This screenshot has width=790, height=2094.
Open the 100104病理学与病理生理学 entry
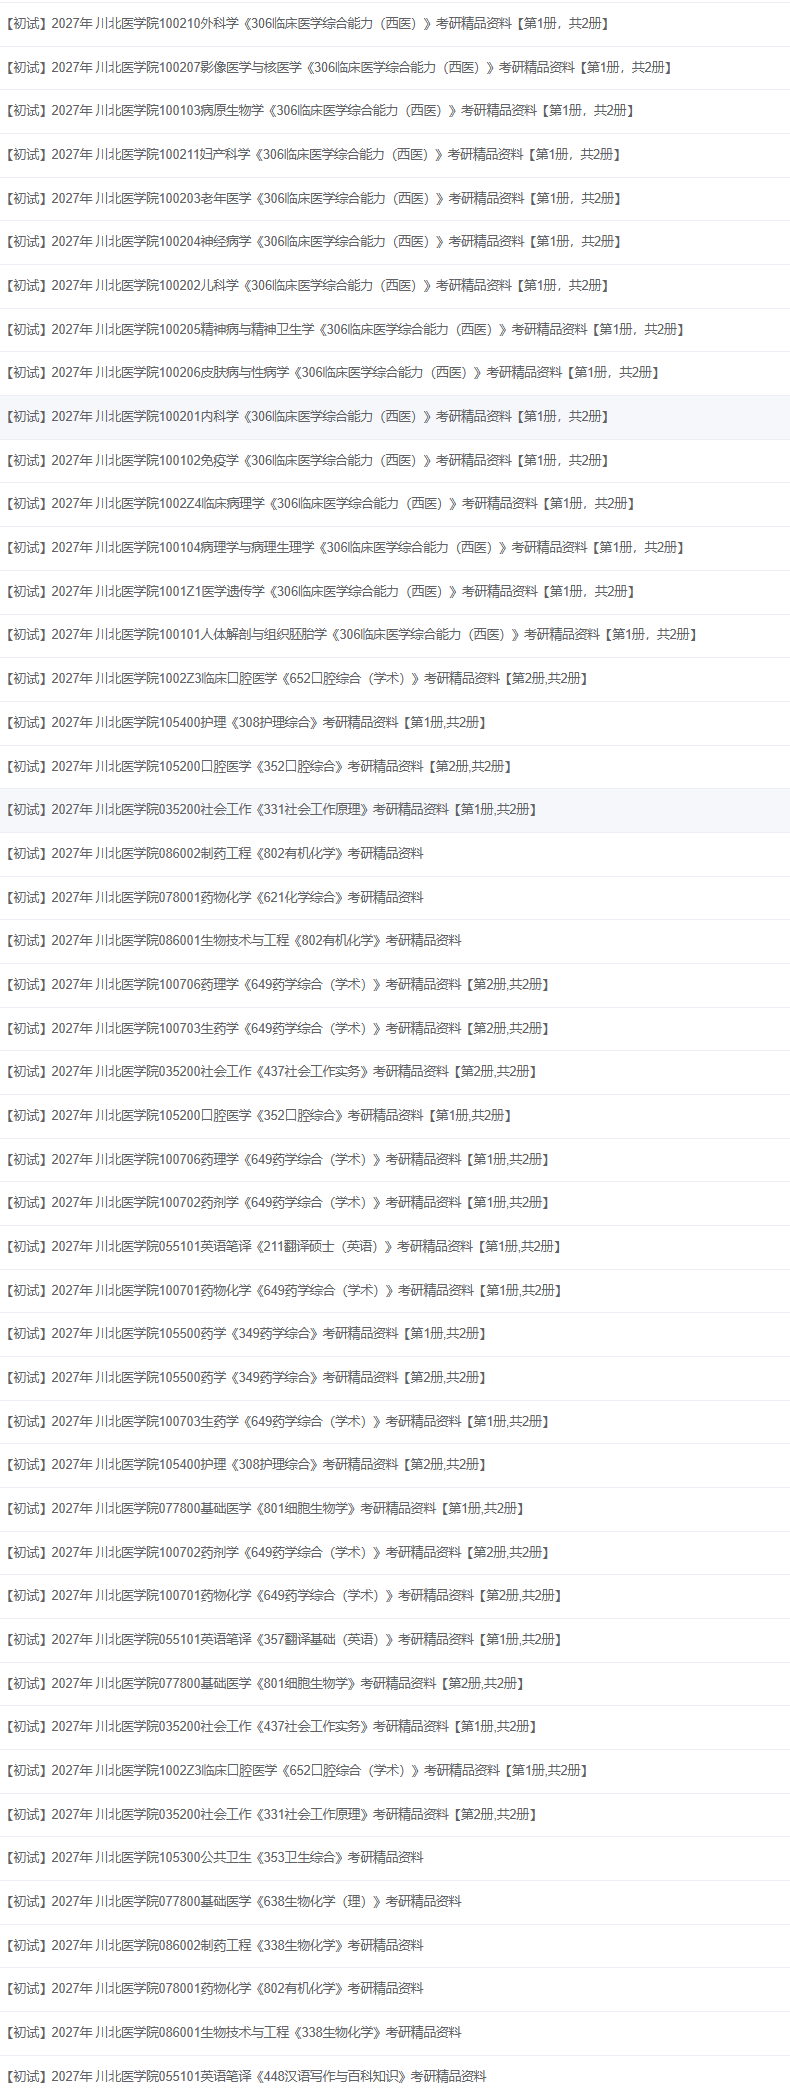[x=344, y=547]
